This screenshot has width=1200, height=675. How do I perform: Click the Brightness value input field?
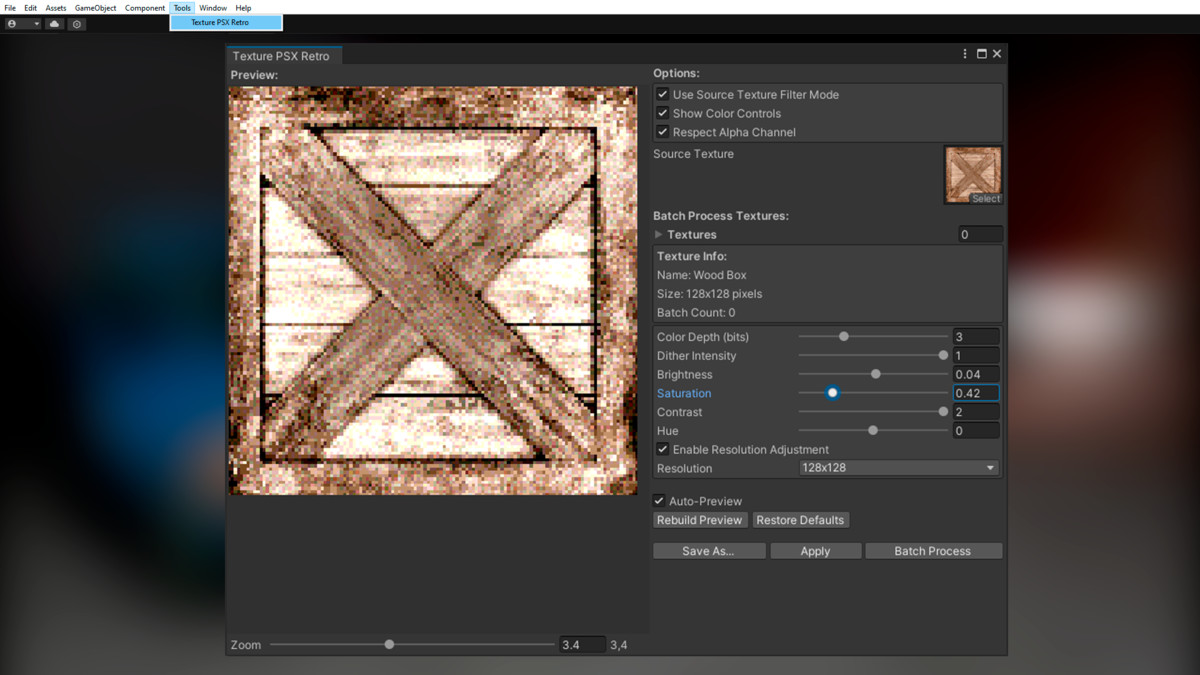coord(976,375)
